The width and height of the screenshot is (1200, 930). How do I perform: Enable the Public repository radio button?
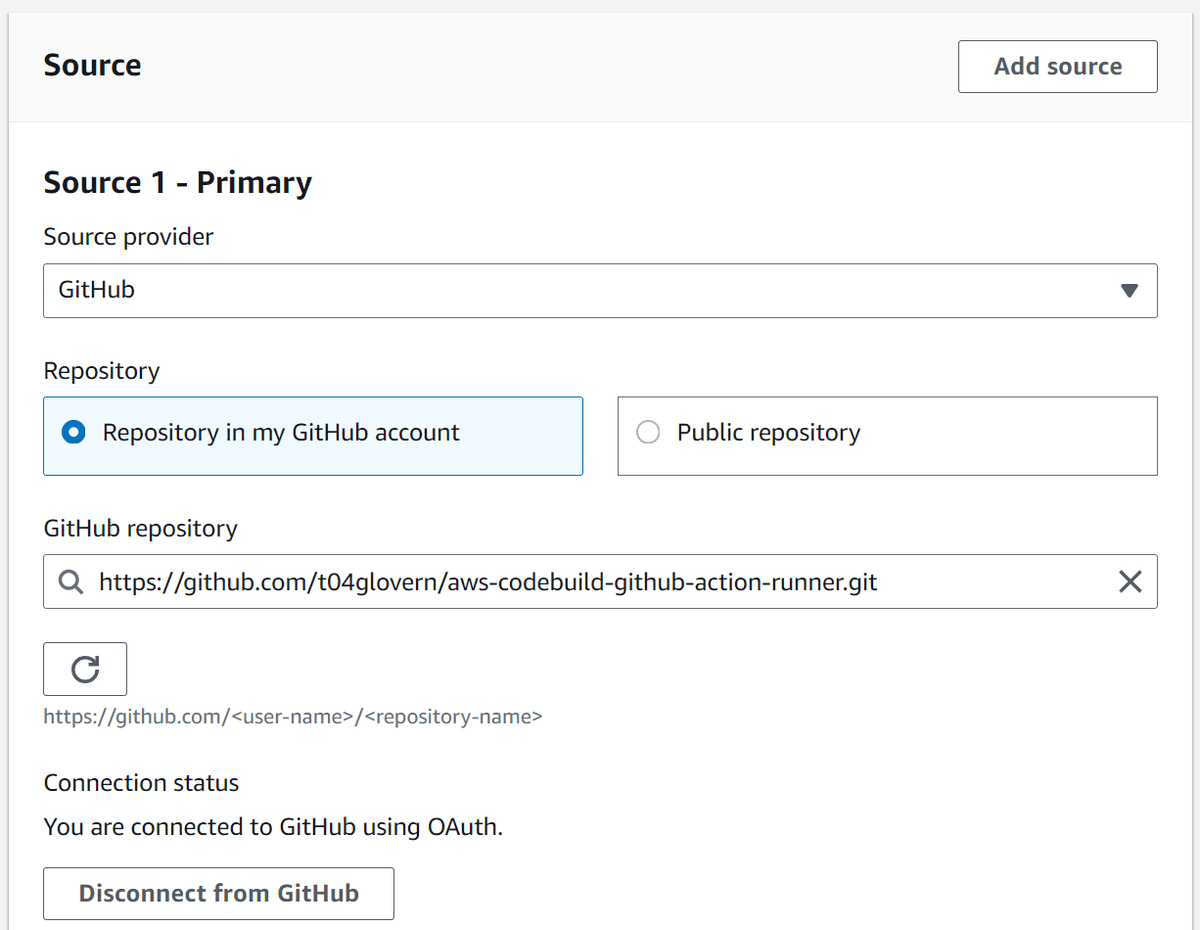[648, 432]
